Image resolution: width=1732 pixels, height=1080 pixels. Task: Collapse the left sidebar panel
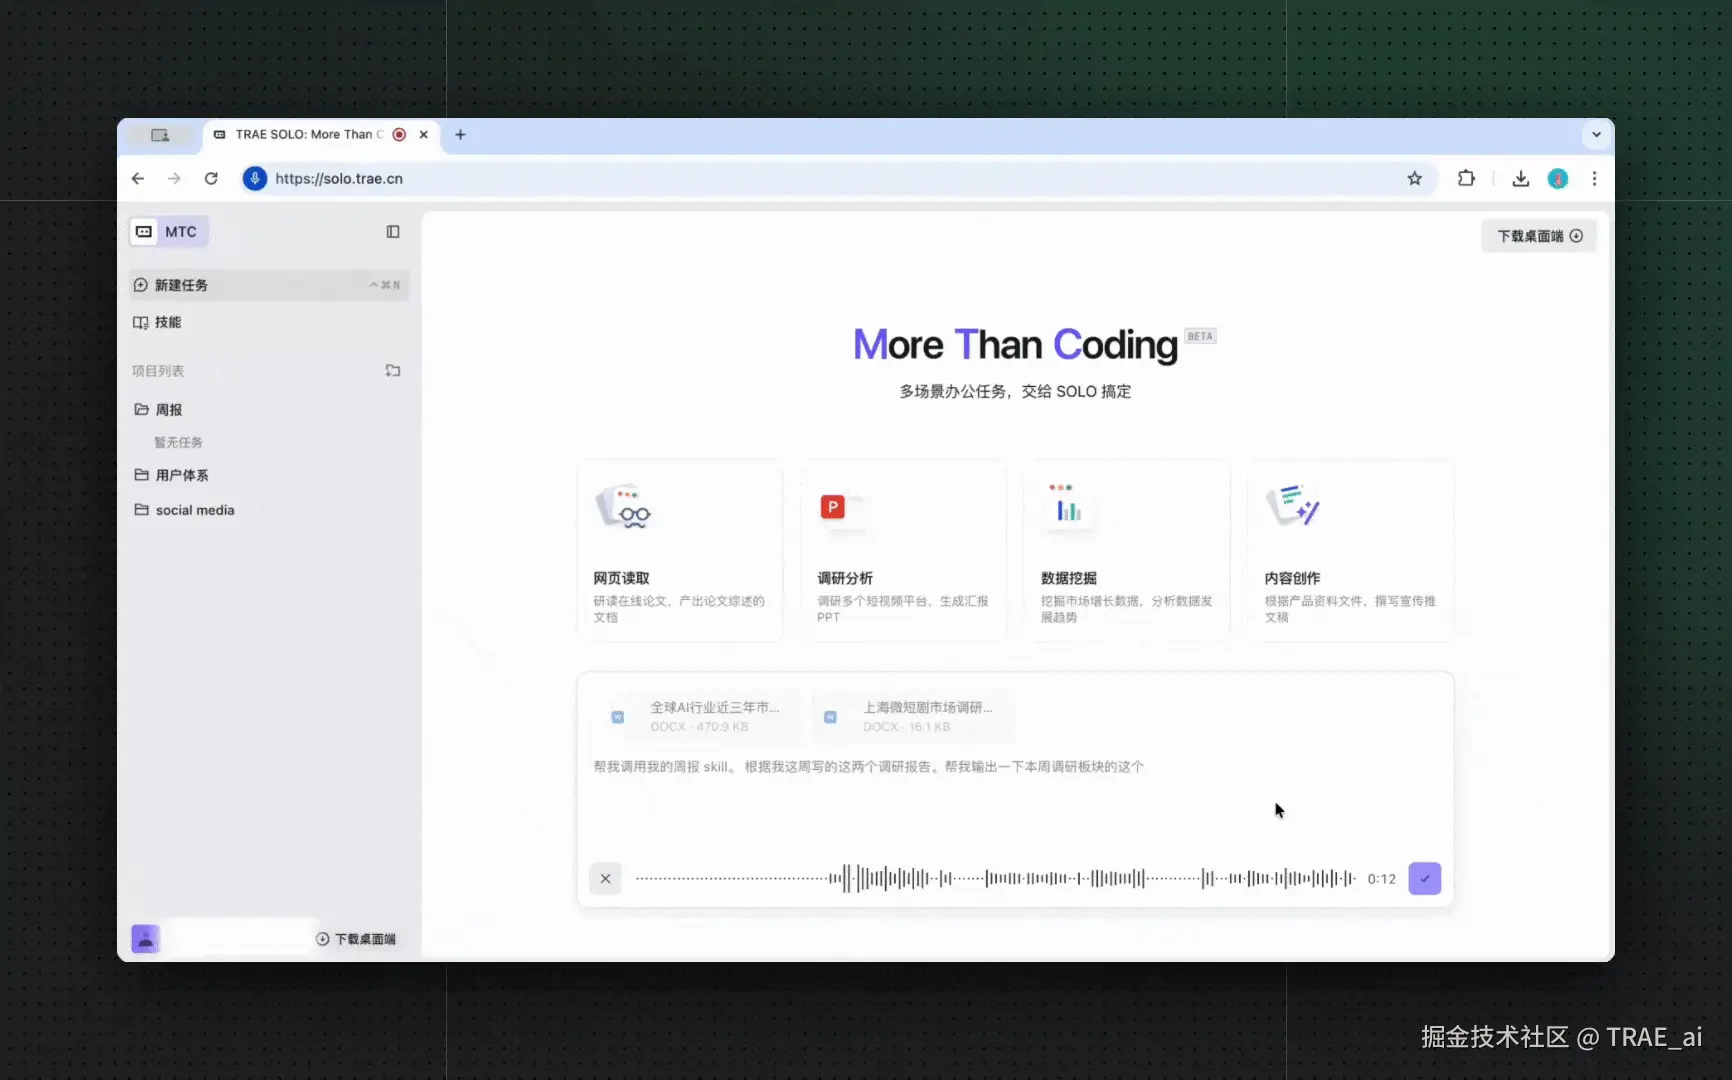point(393,232)
